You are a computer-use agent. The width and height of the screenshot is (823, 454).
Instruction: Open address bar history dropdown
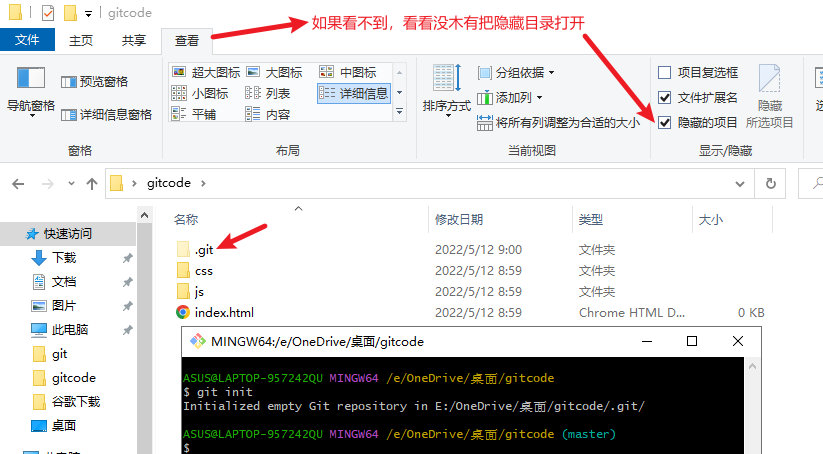click(x=740, y=184)
